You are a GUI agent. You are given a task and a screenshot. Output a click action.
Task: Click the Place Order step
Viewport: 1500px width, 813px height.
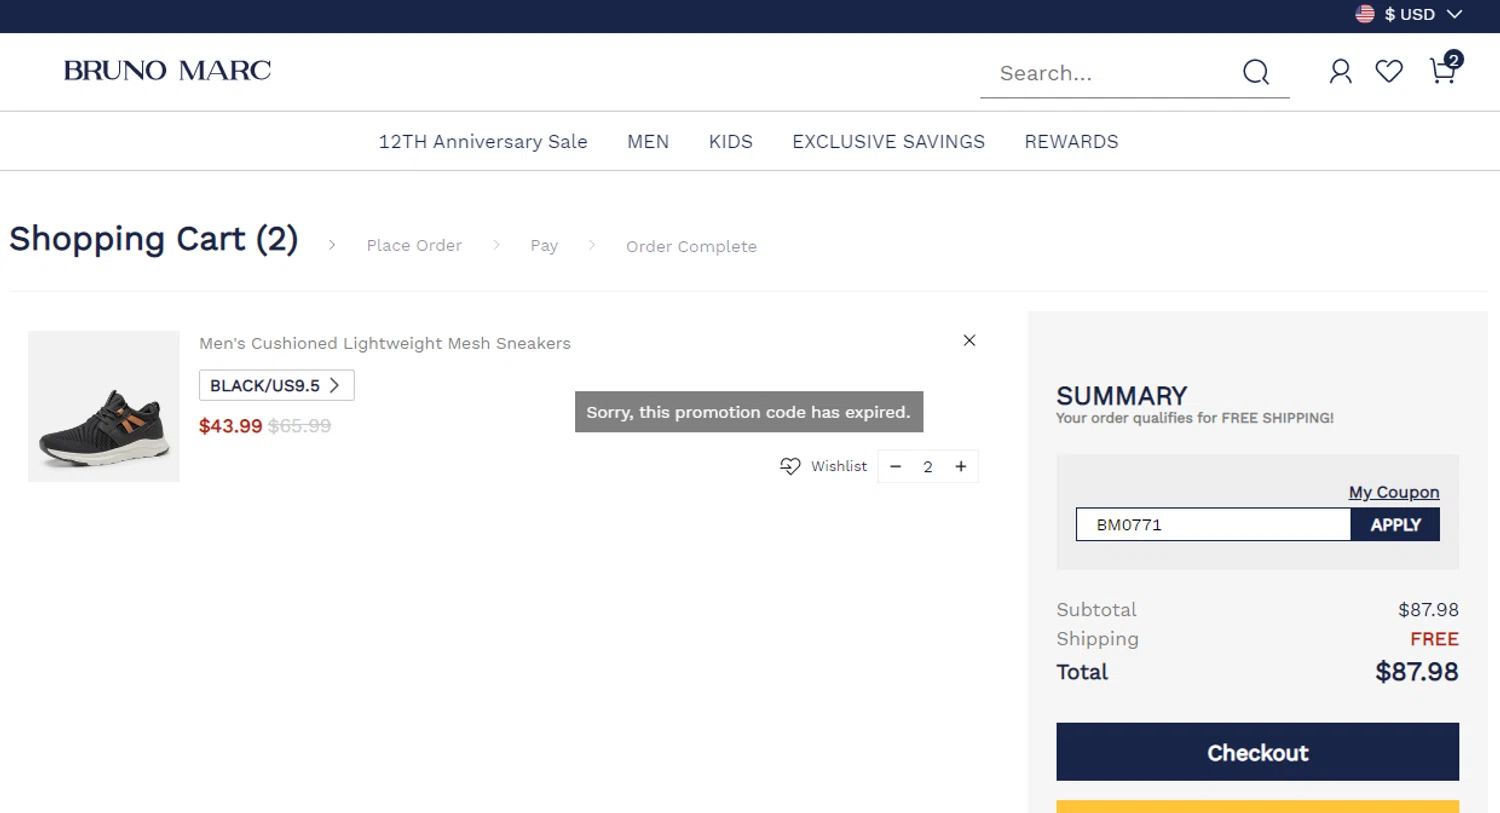[x=414, y=245]
